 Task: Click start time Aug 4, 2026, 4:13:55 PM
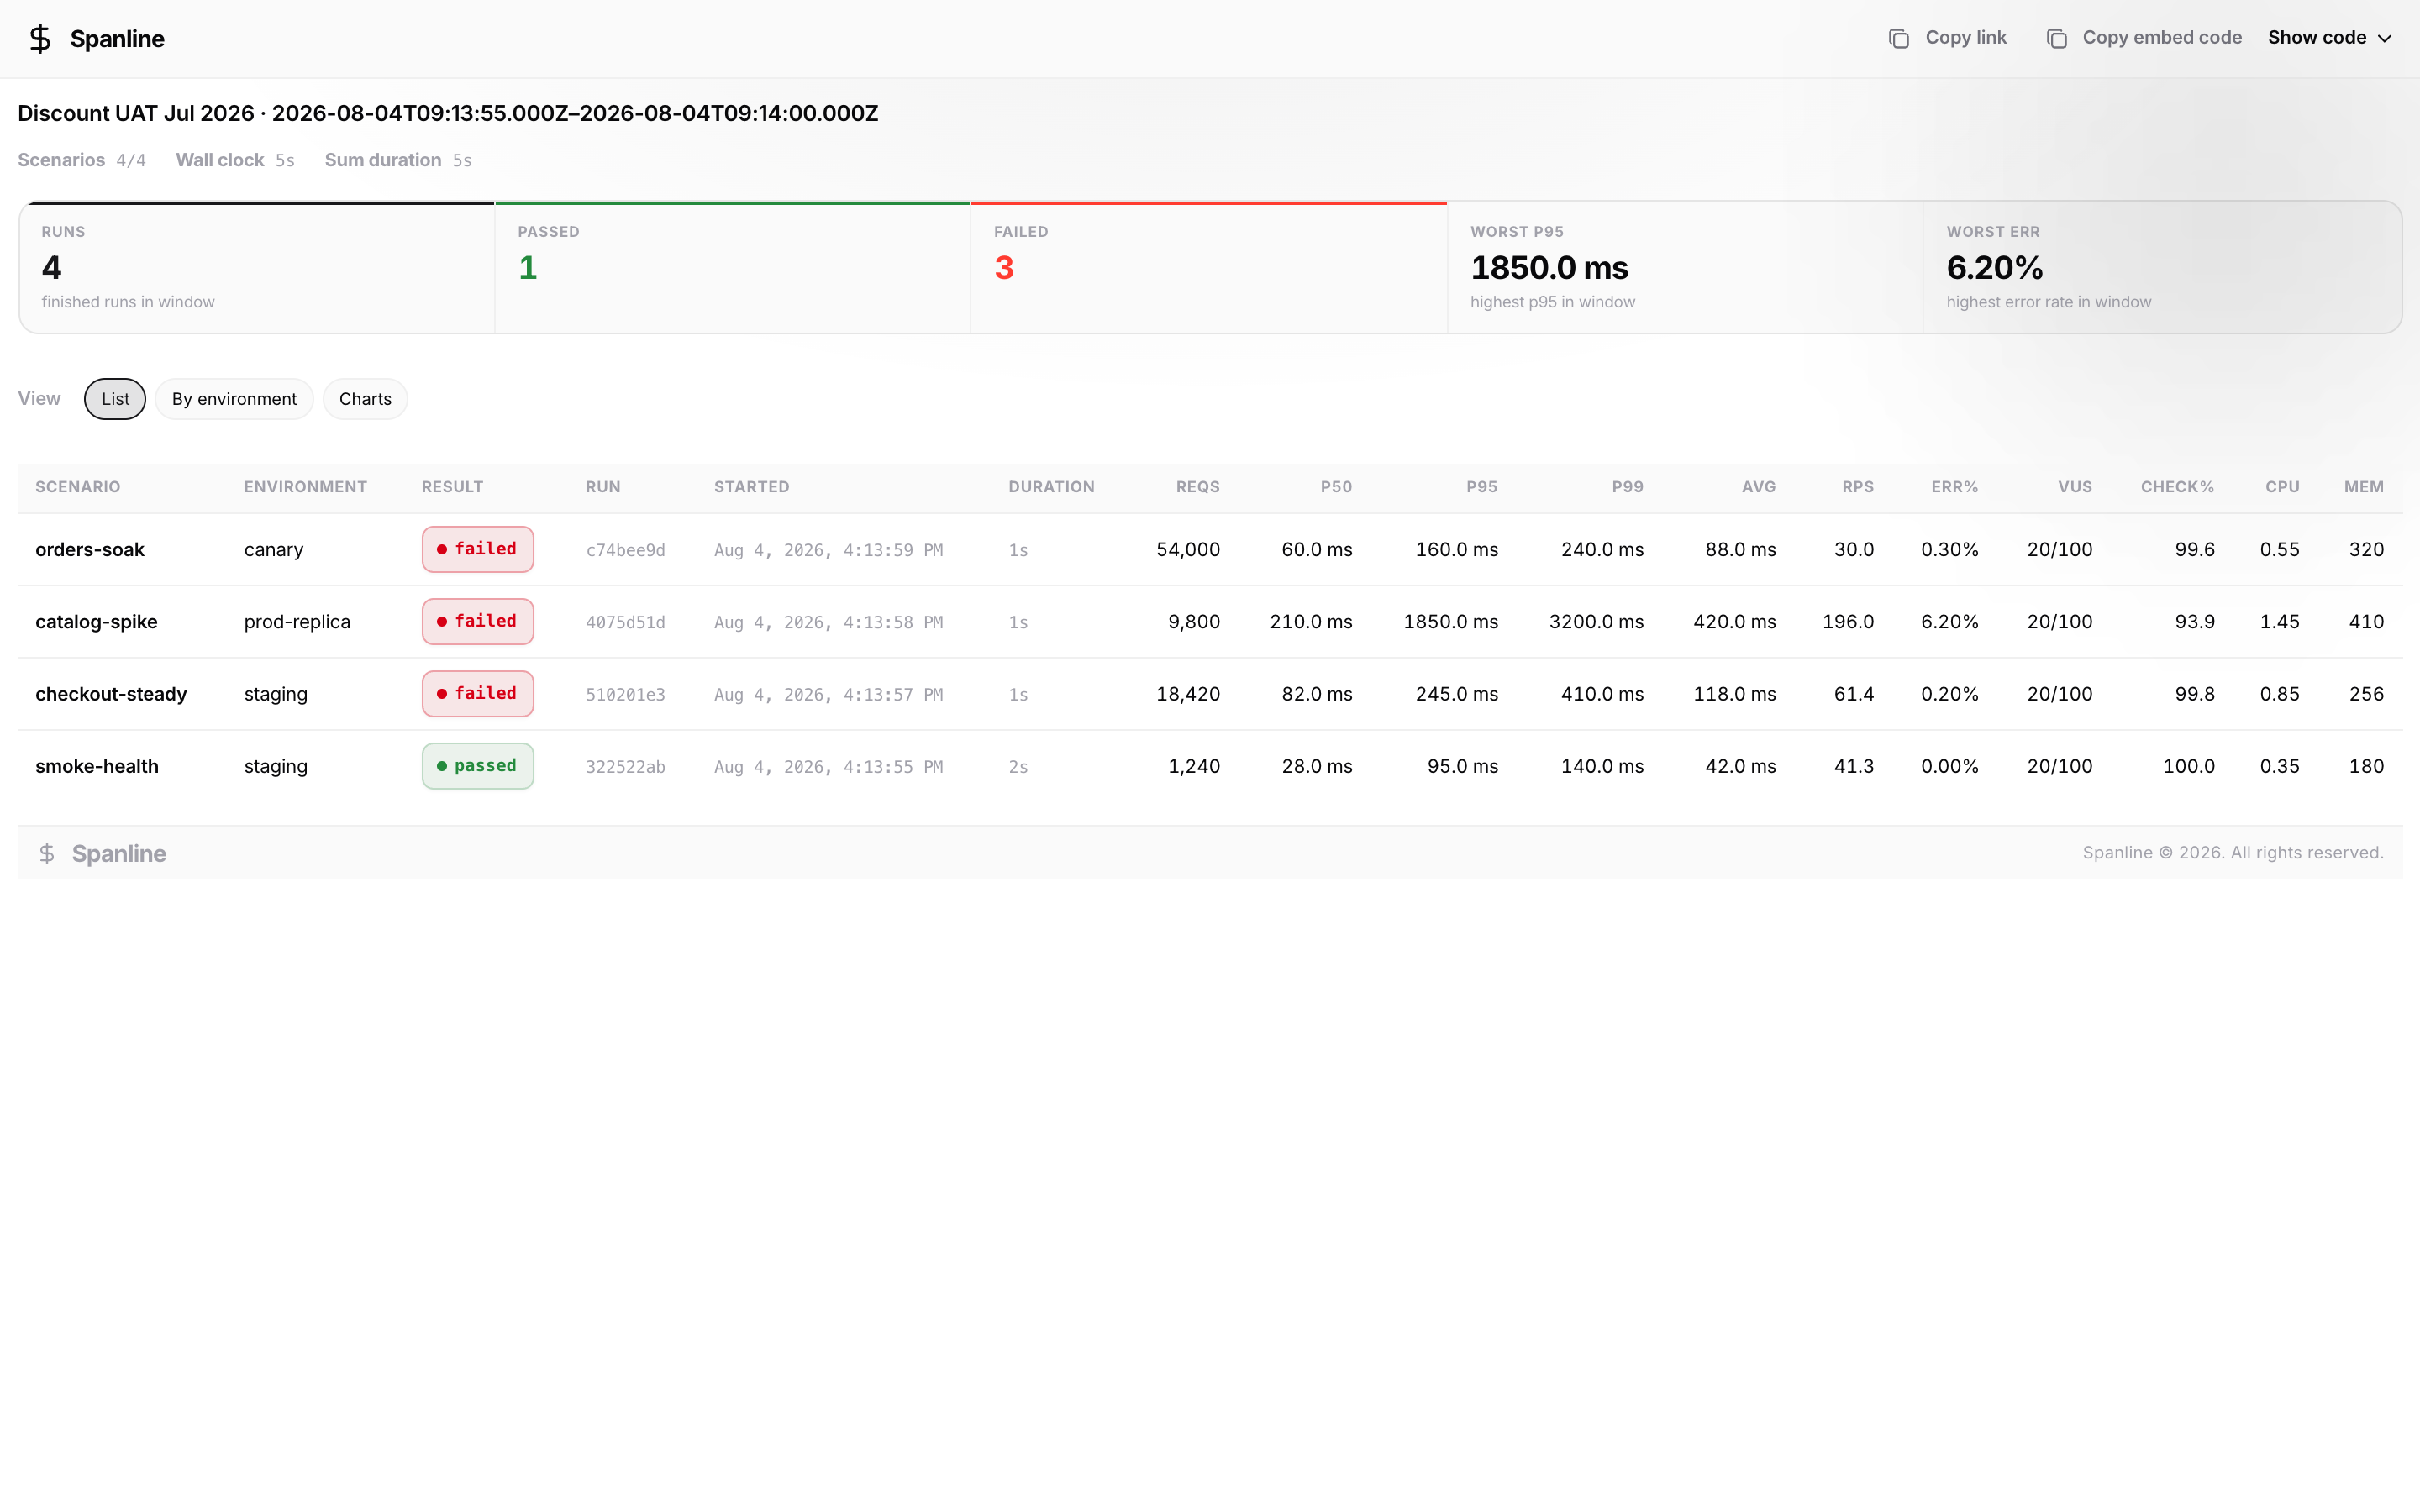coord(828,767)
